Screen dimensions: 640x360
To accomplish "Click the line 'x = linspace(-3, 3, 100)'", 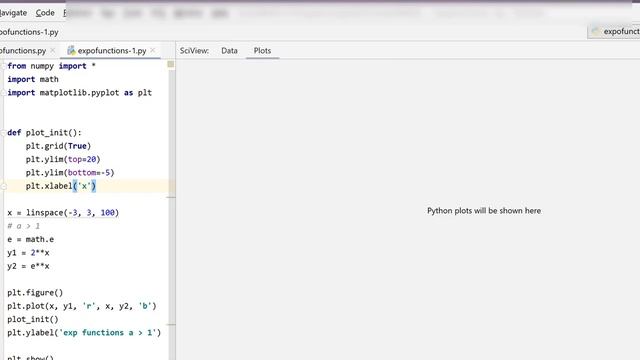I will pos(63,213).
